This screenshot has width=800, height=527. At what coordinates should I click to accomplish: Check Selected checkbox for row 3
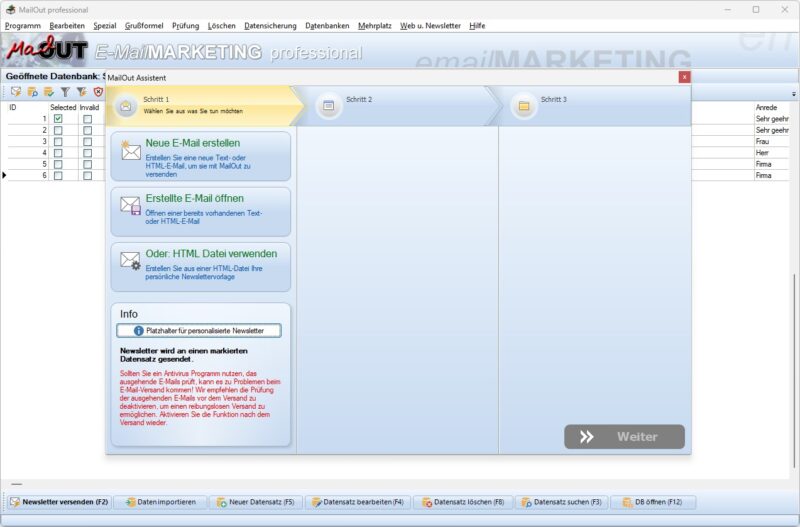click(58, 141)
